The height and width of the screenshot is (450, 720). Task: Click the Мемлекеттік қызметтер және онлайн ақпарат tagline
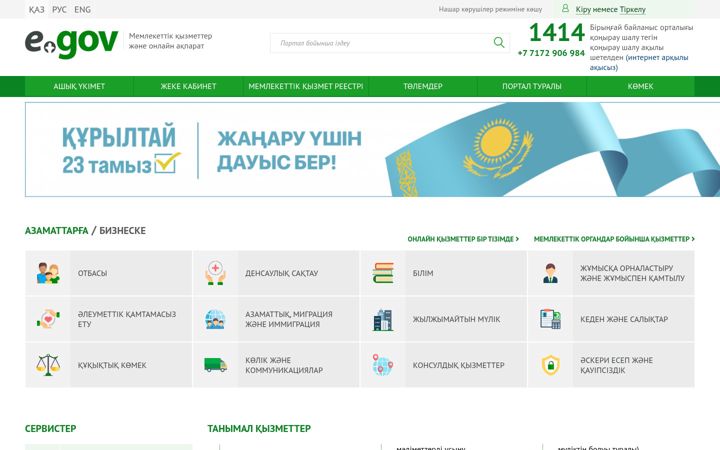click(x=170, y=41)
